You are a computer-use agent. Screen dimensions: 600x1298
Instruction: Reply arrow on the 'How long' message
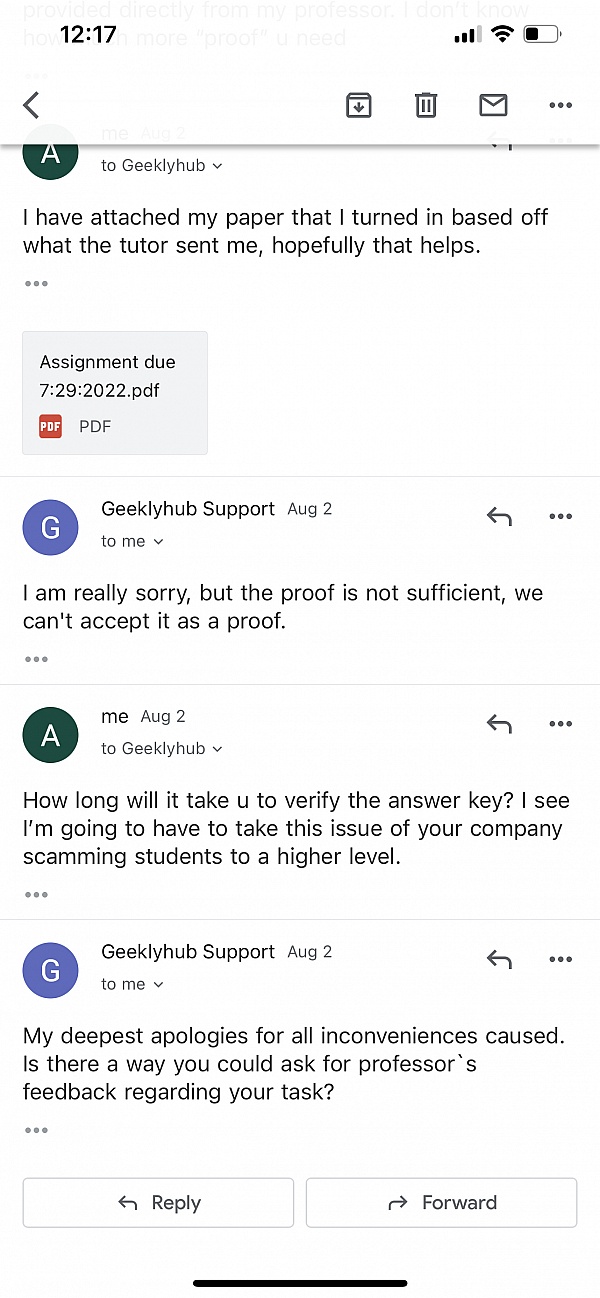click(x=499, y=724)
